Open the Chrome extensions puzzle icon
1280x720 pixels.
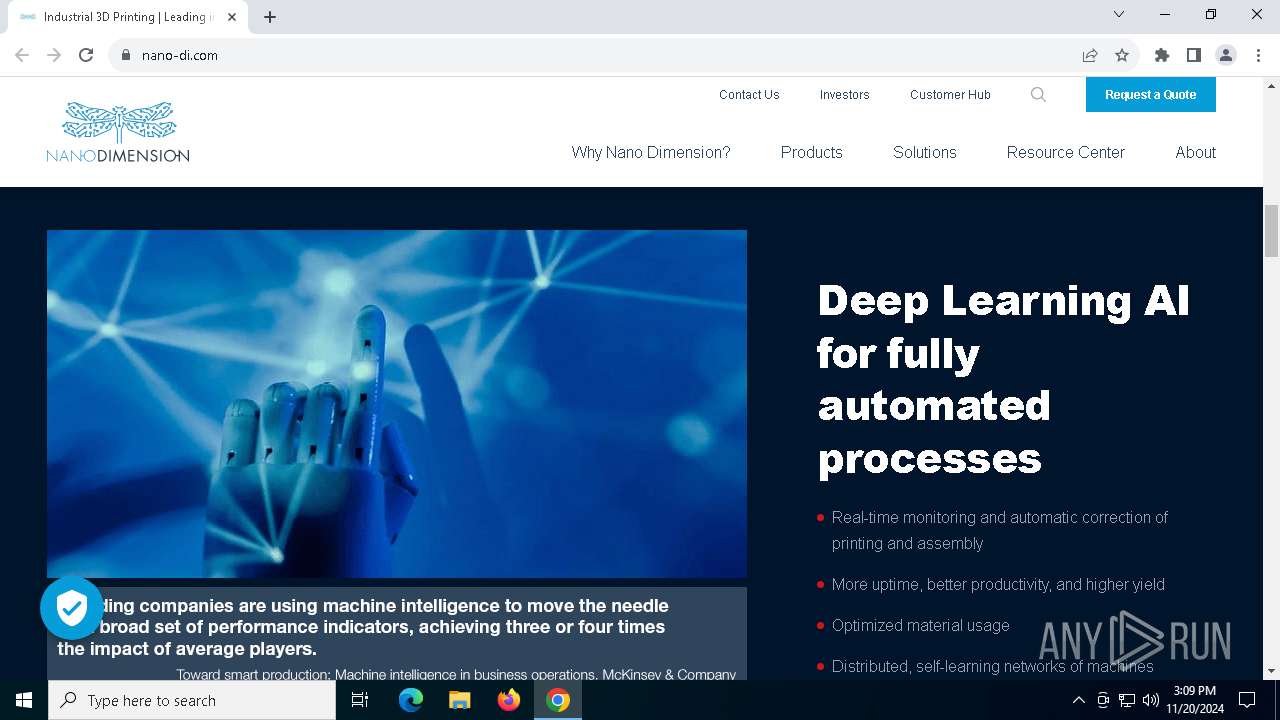click(x=1162, y=55)
